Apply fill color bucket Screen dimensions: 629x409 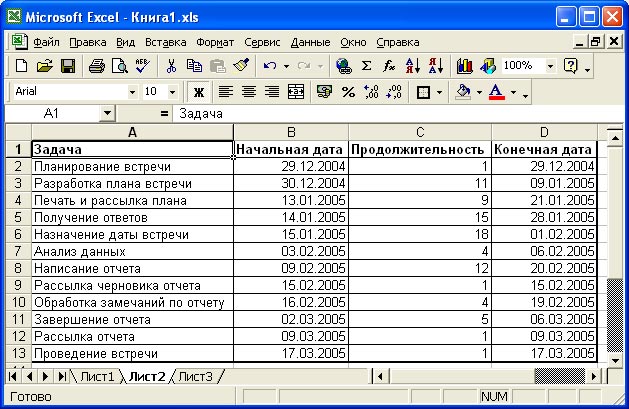pos(464,92)
